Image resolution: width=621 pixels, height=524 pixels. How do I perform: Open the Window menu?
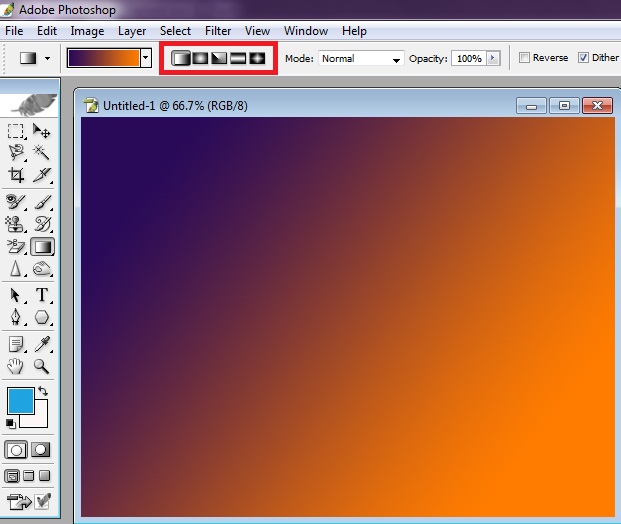306,31
